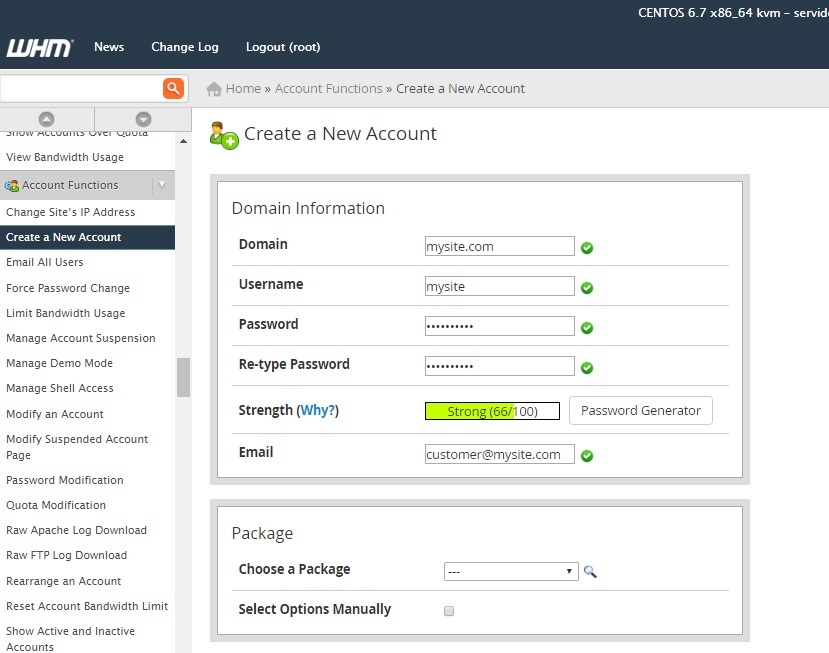The height and width of the screenshot is (653, 829).
Task: Collapse the Account Functions sidebar section
Action: [x=162, y=185]
